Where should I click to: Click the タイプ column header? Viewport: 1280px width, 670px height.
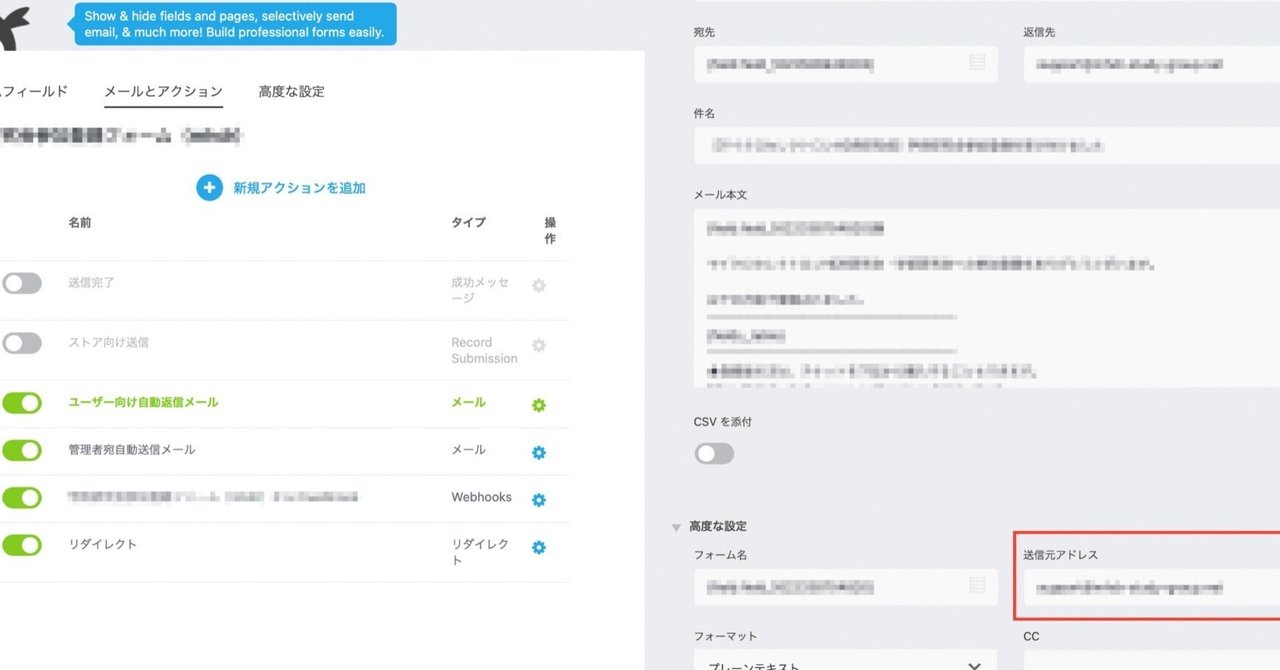(x=468, y=222)
